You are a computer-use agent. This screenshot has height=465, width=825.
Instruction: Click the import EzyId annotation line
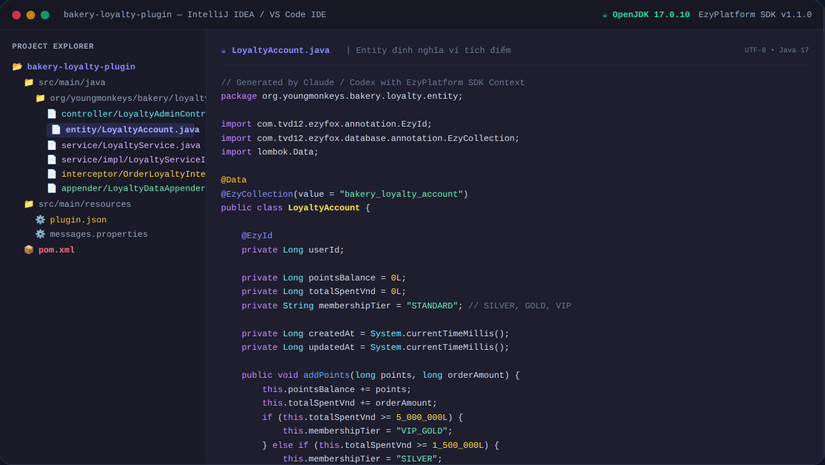point(326,124)
